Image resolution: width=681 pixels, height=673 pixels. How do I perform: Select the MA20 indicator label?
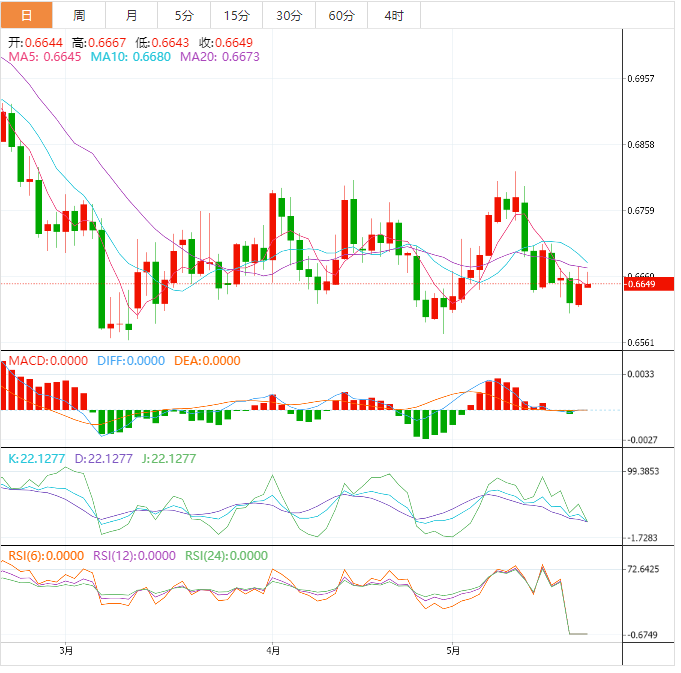[219, 58]
